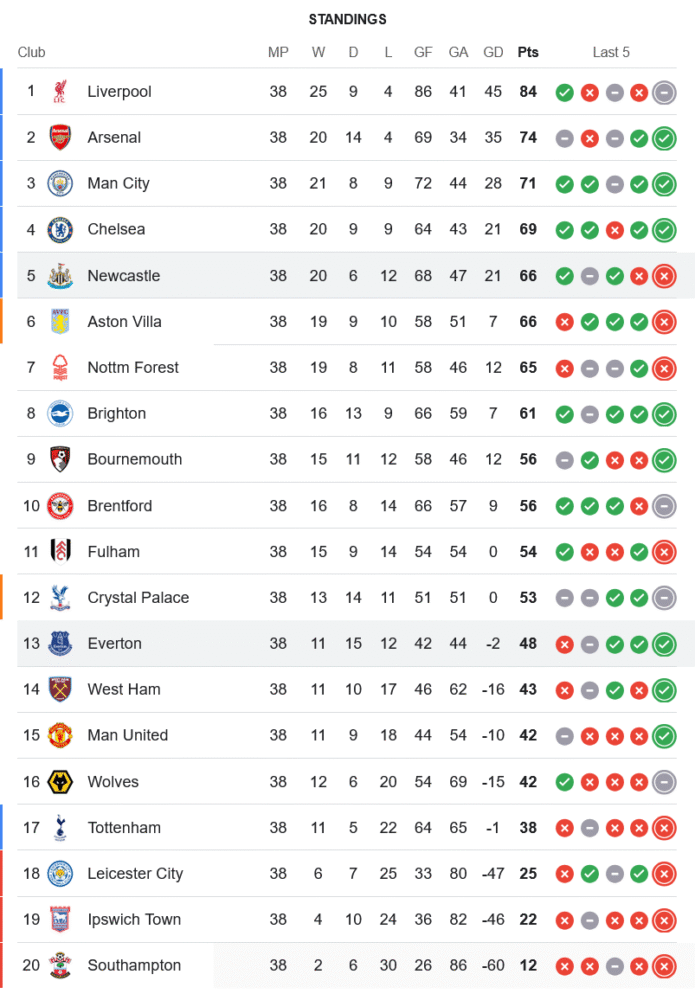Click the Liverpool club crest icon
This screenshot has width=695, height=1000.
coord(61,92)
